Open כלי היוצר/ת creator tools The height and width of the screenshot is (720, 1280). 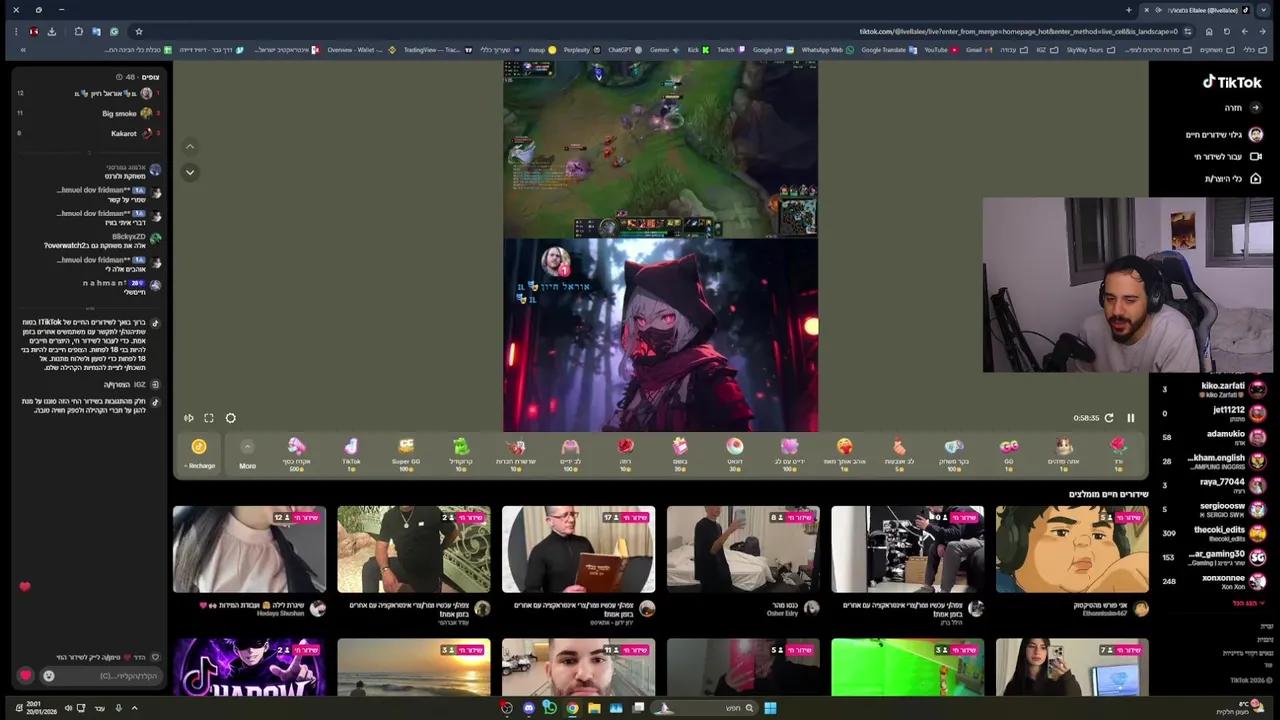coord(1232,179)
